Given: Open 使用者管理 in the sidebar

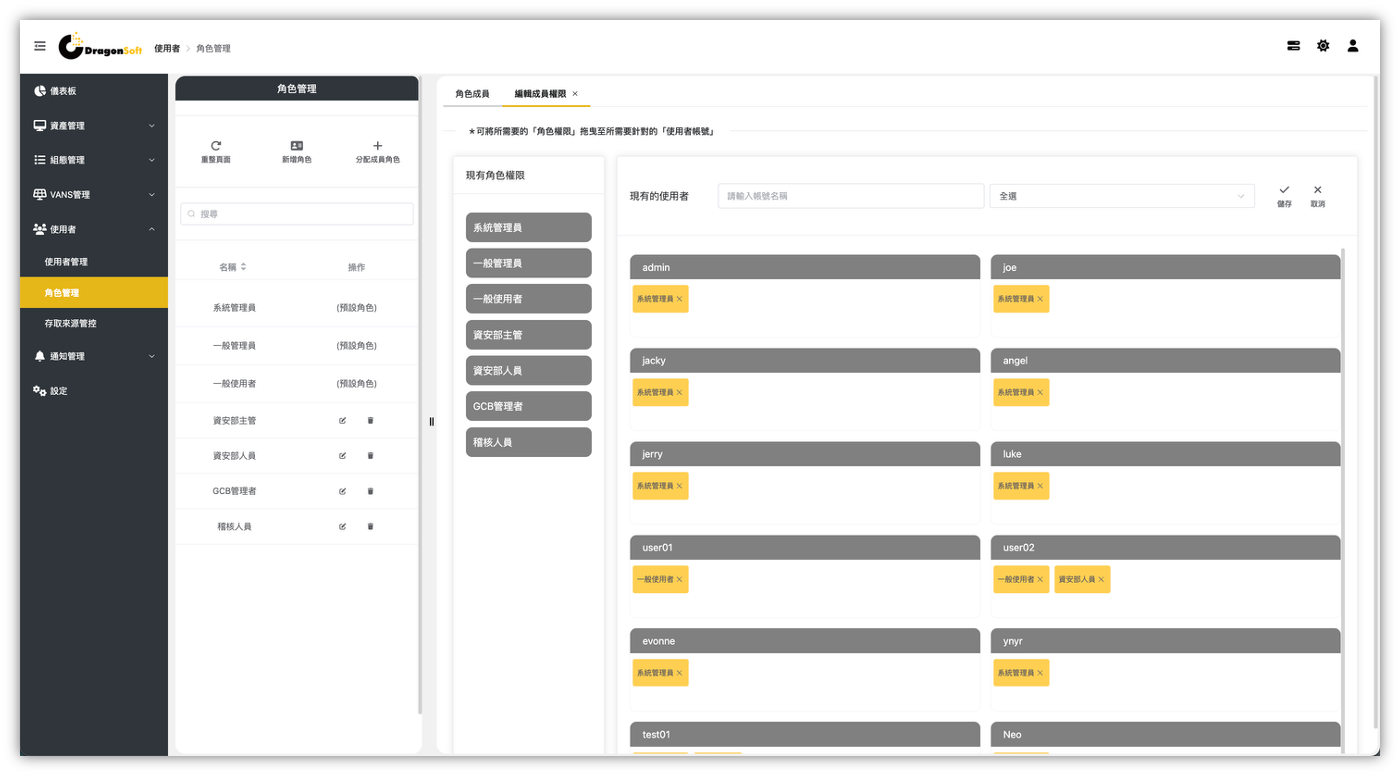Looking at the screenshot, I should click(67, 262).
